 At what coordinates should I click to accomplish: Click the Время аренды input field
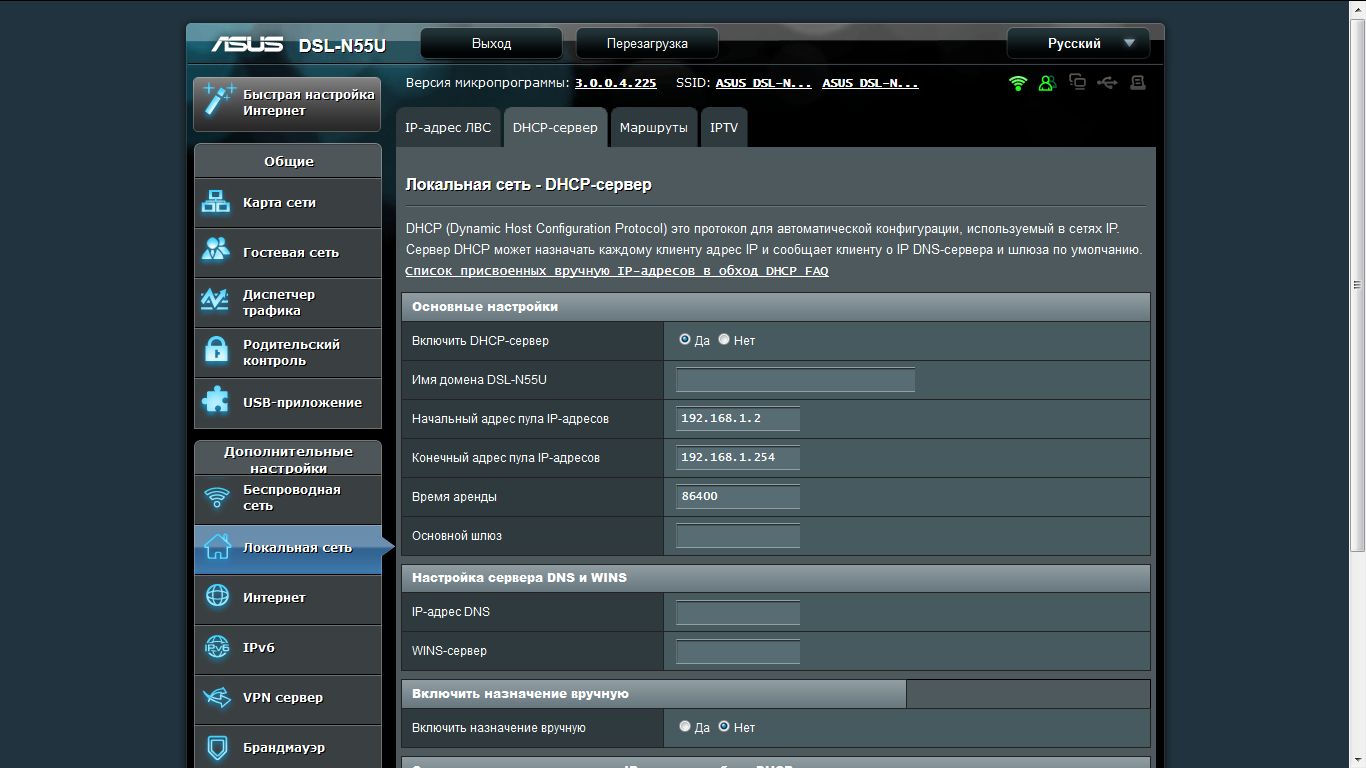click(x=737, y=496)
